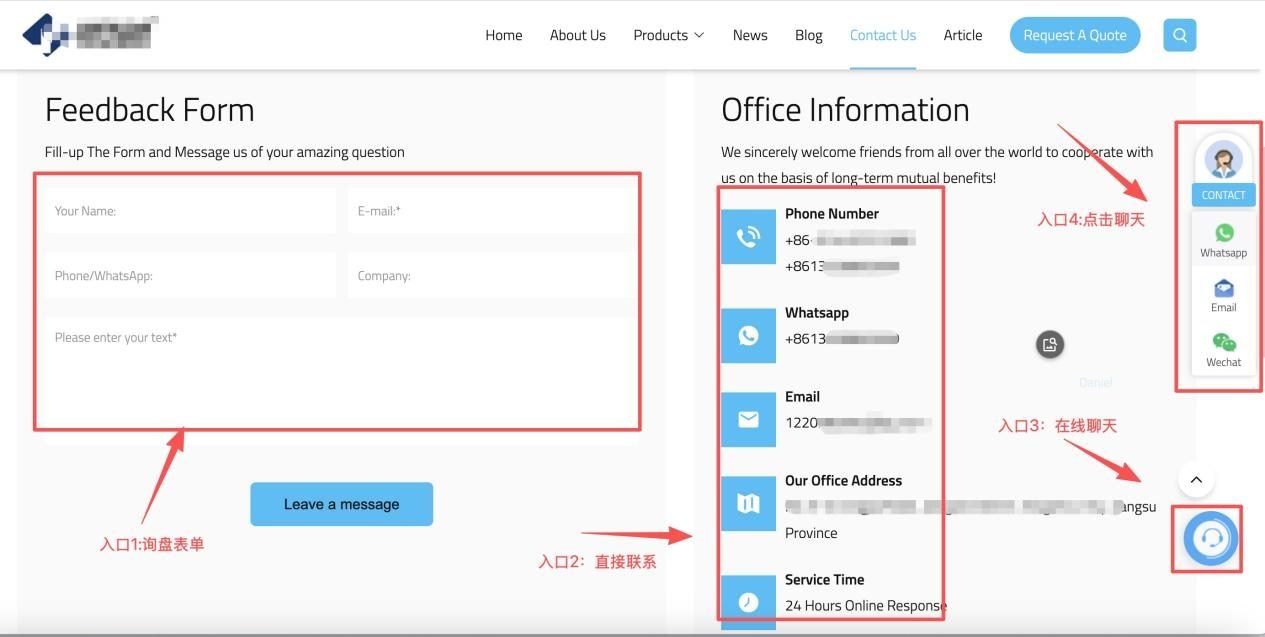1265x637 pixels.
Task: Focus the Phone/WhatsApp input field
Action: coord(190,275)
